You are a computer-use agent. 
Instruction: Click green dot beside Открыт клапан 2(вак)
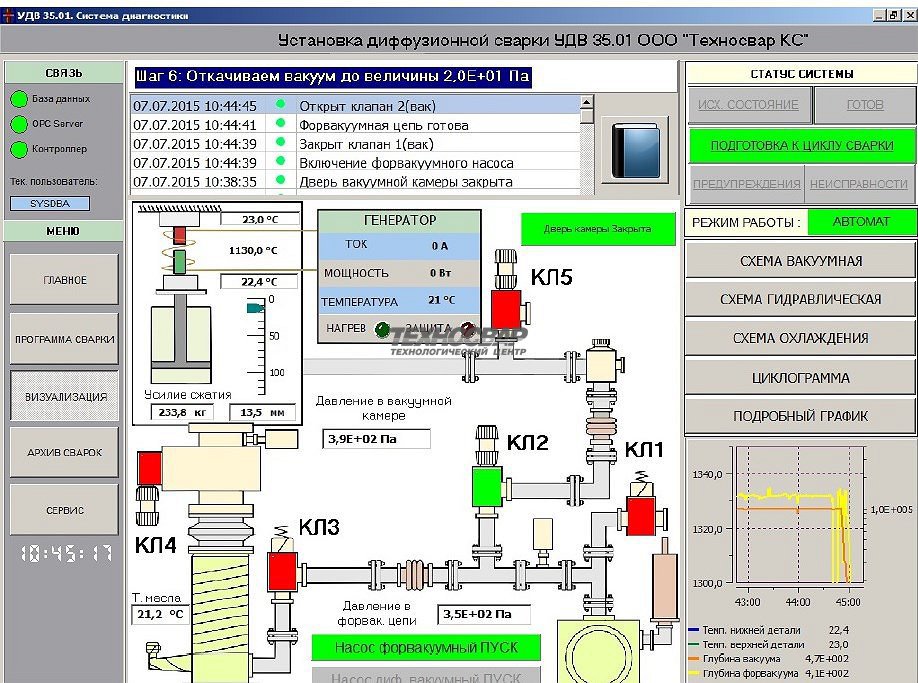(x=280, y=104)
